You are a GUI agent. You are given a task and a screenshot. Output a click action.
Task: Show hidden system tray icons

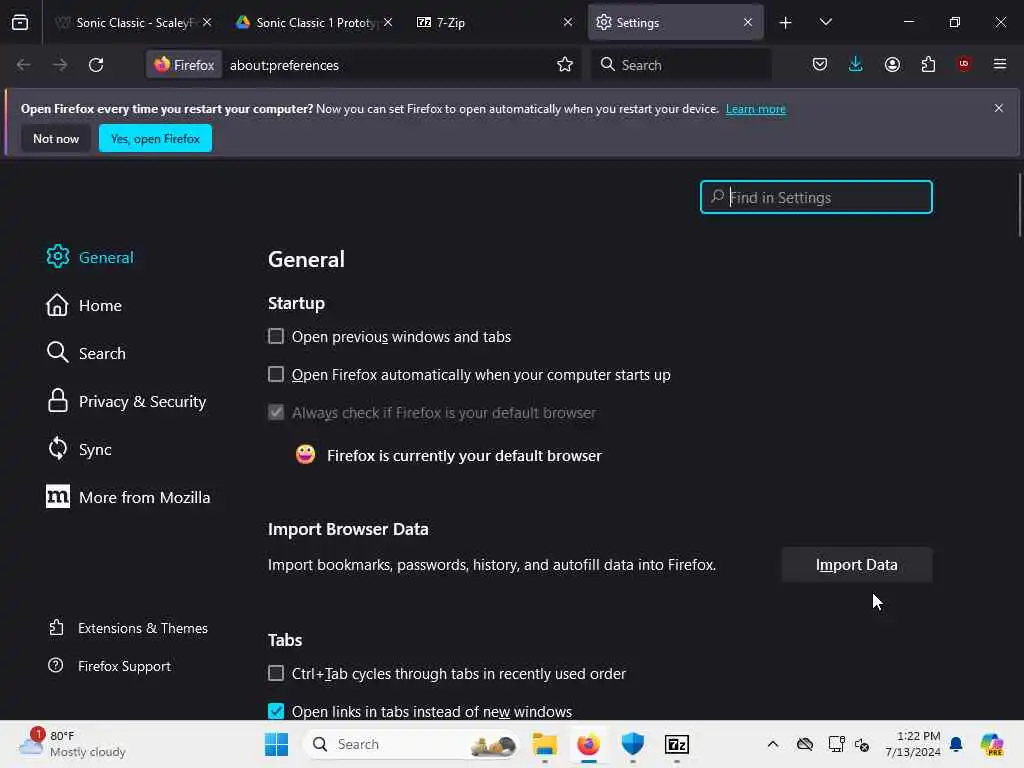(x=773, y=744)
